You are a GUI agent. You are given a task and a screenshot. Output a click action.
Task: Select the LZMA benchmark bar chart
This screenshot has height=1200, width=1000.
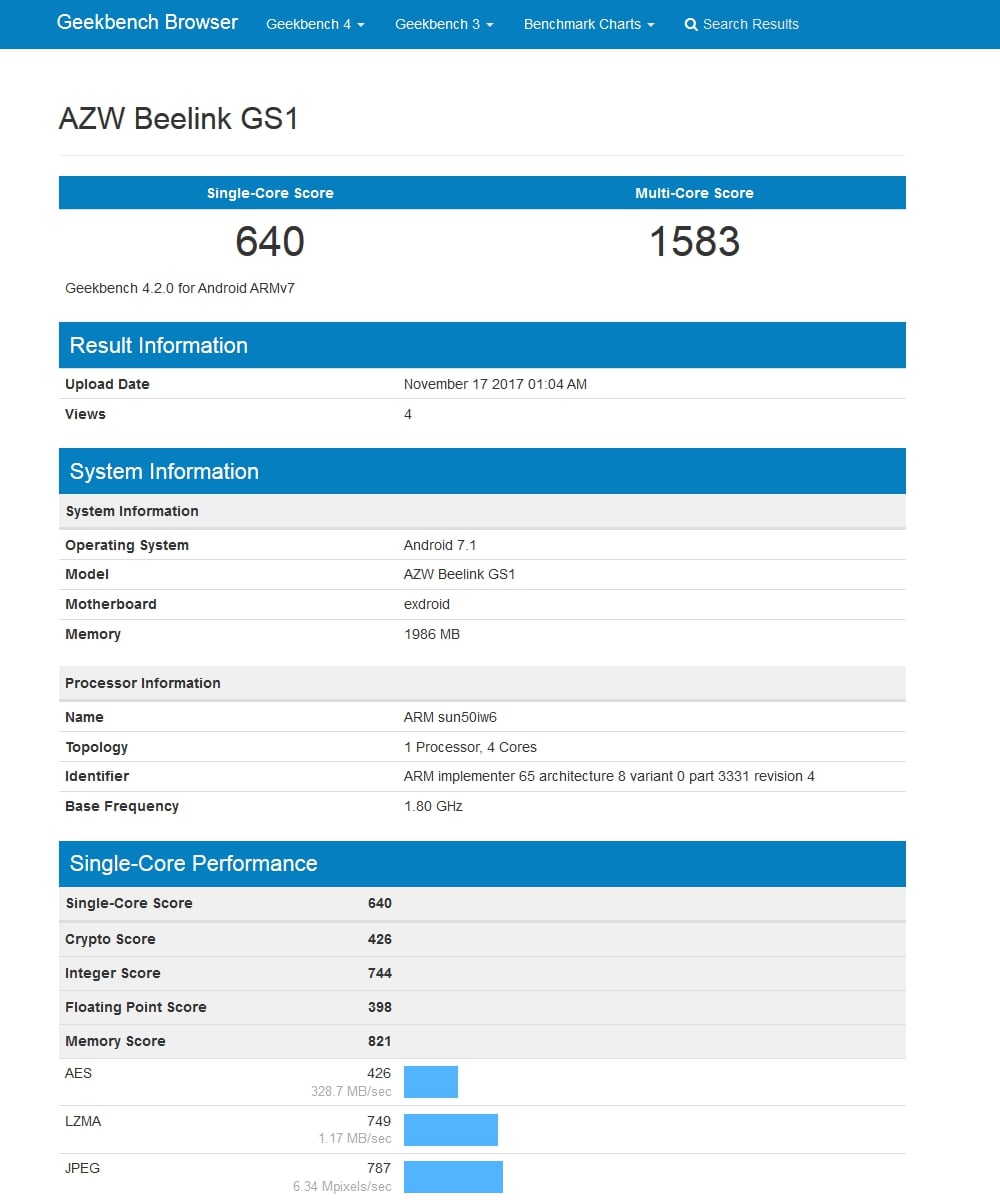450,1129
